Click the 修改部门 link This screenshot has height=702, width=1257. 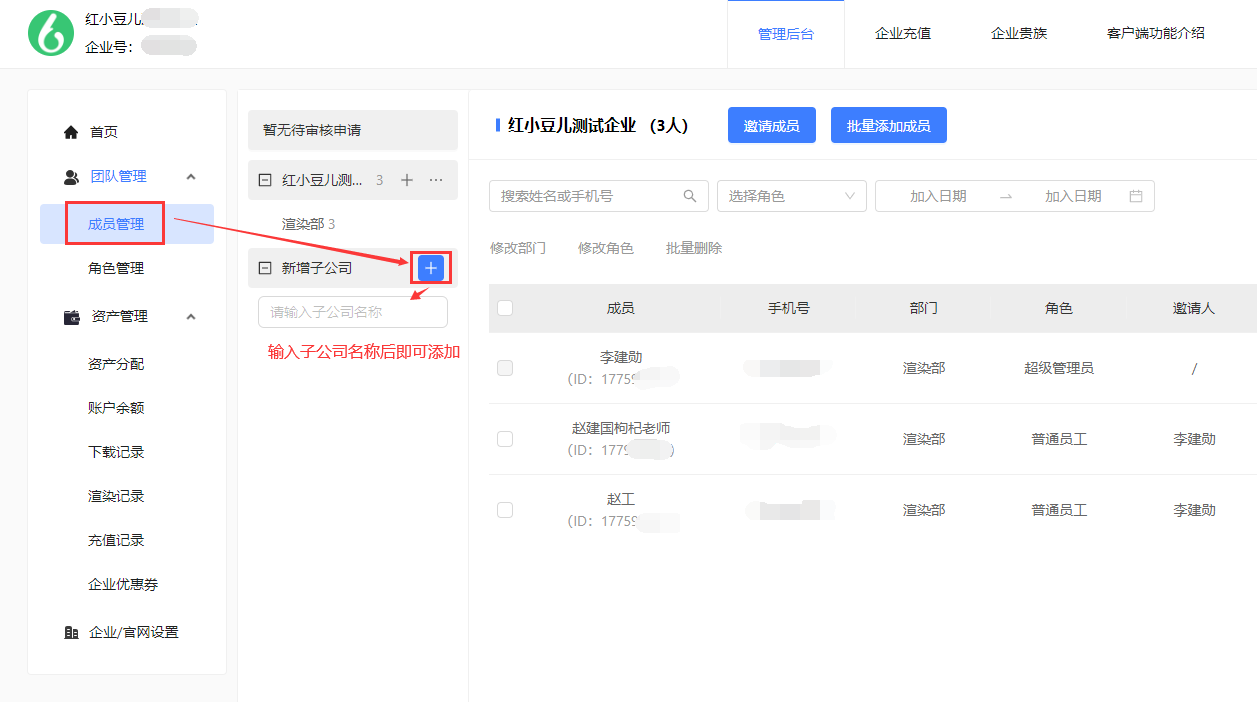(x=518, y=248)
